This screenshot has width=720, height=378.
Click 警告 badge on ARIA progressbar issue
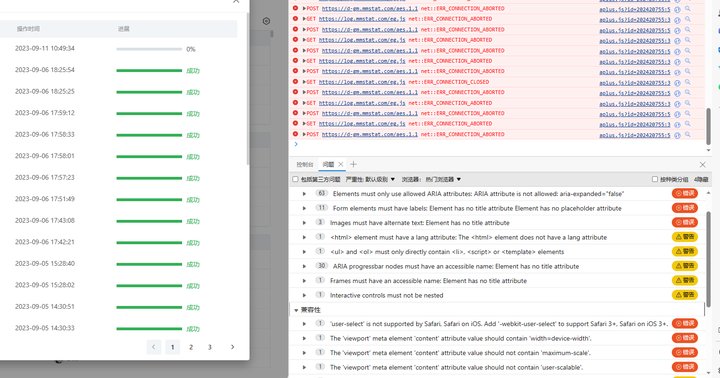coord(685,266)
